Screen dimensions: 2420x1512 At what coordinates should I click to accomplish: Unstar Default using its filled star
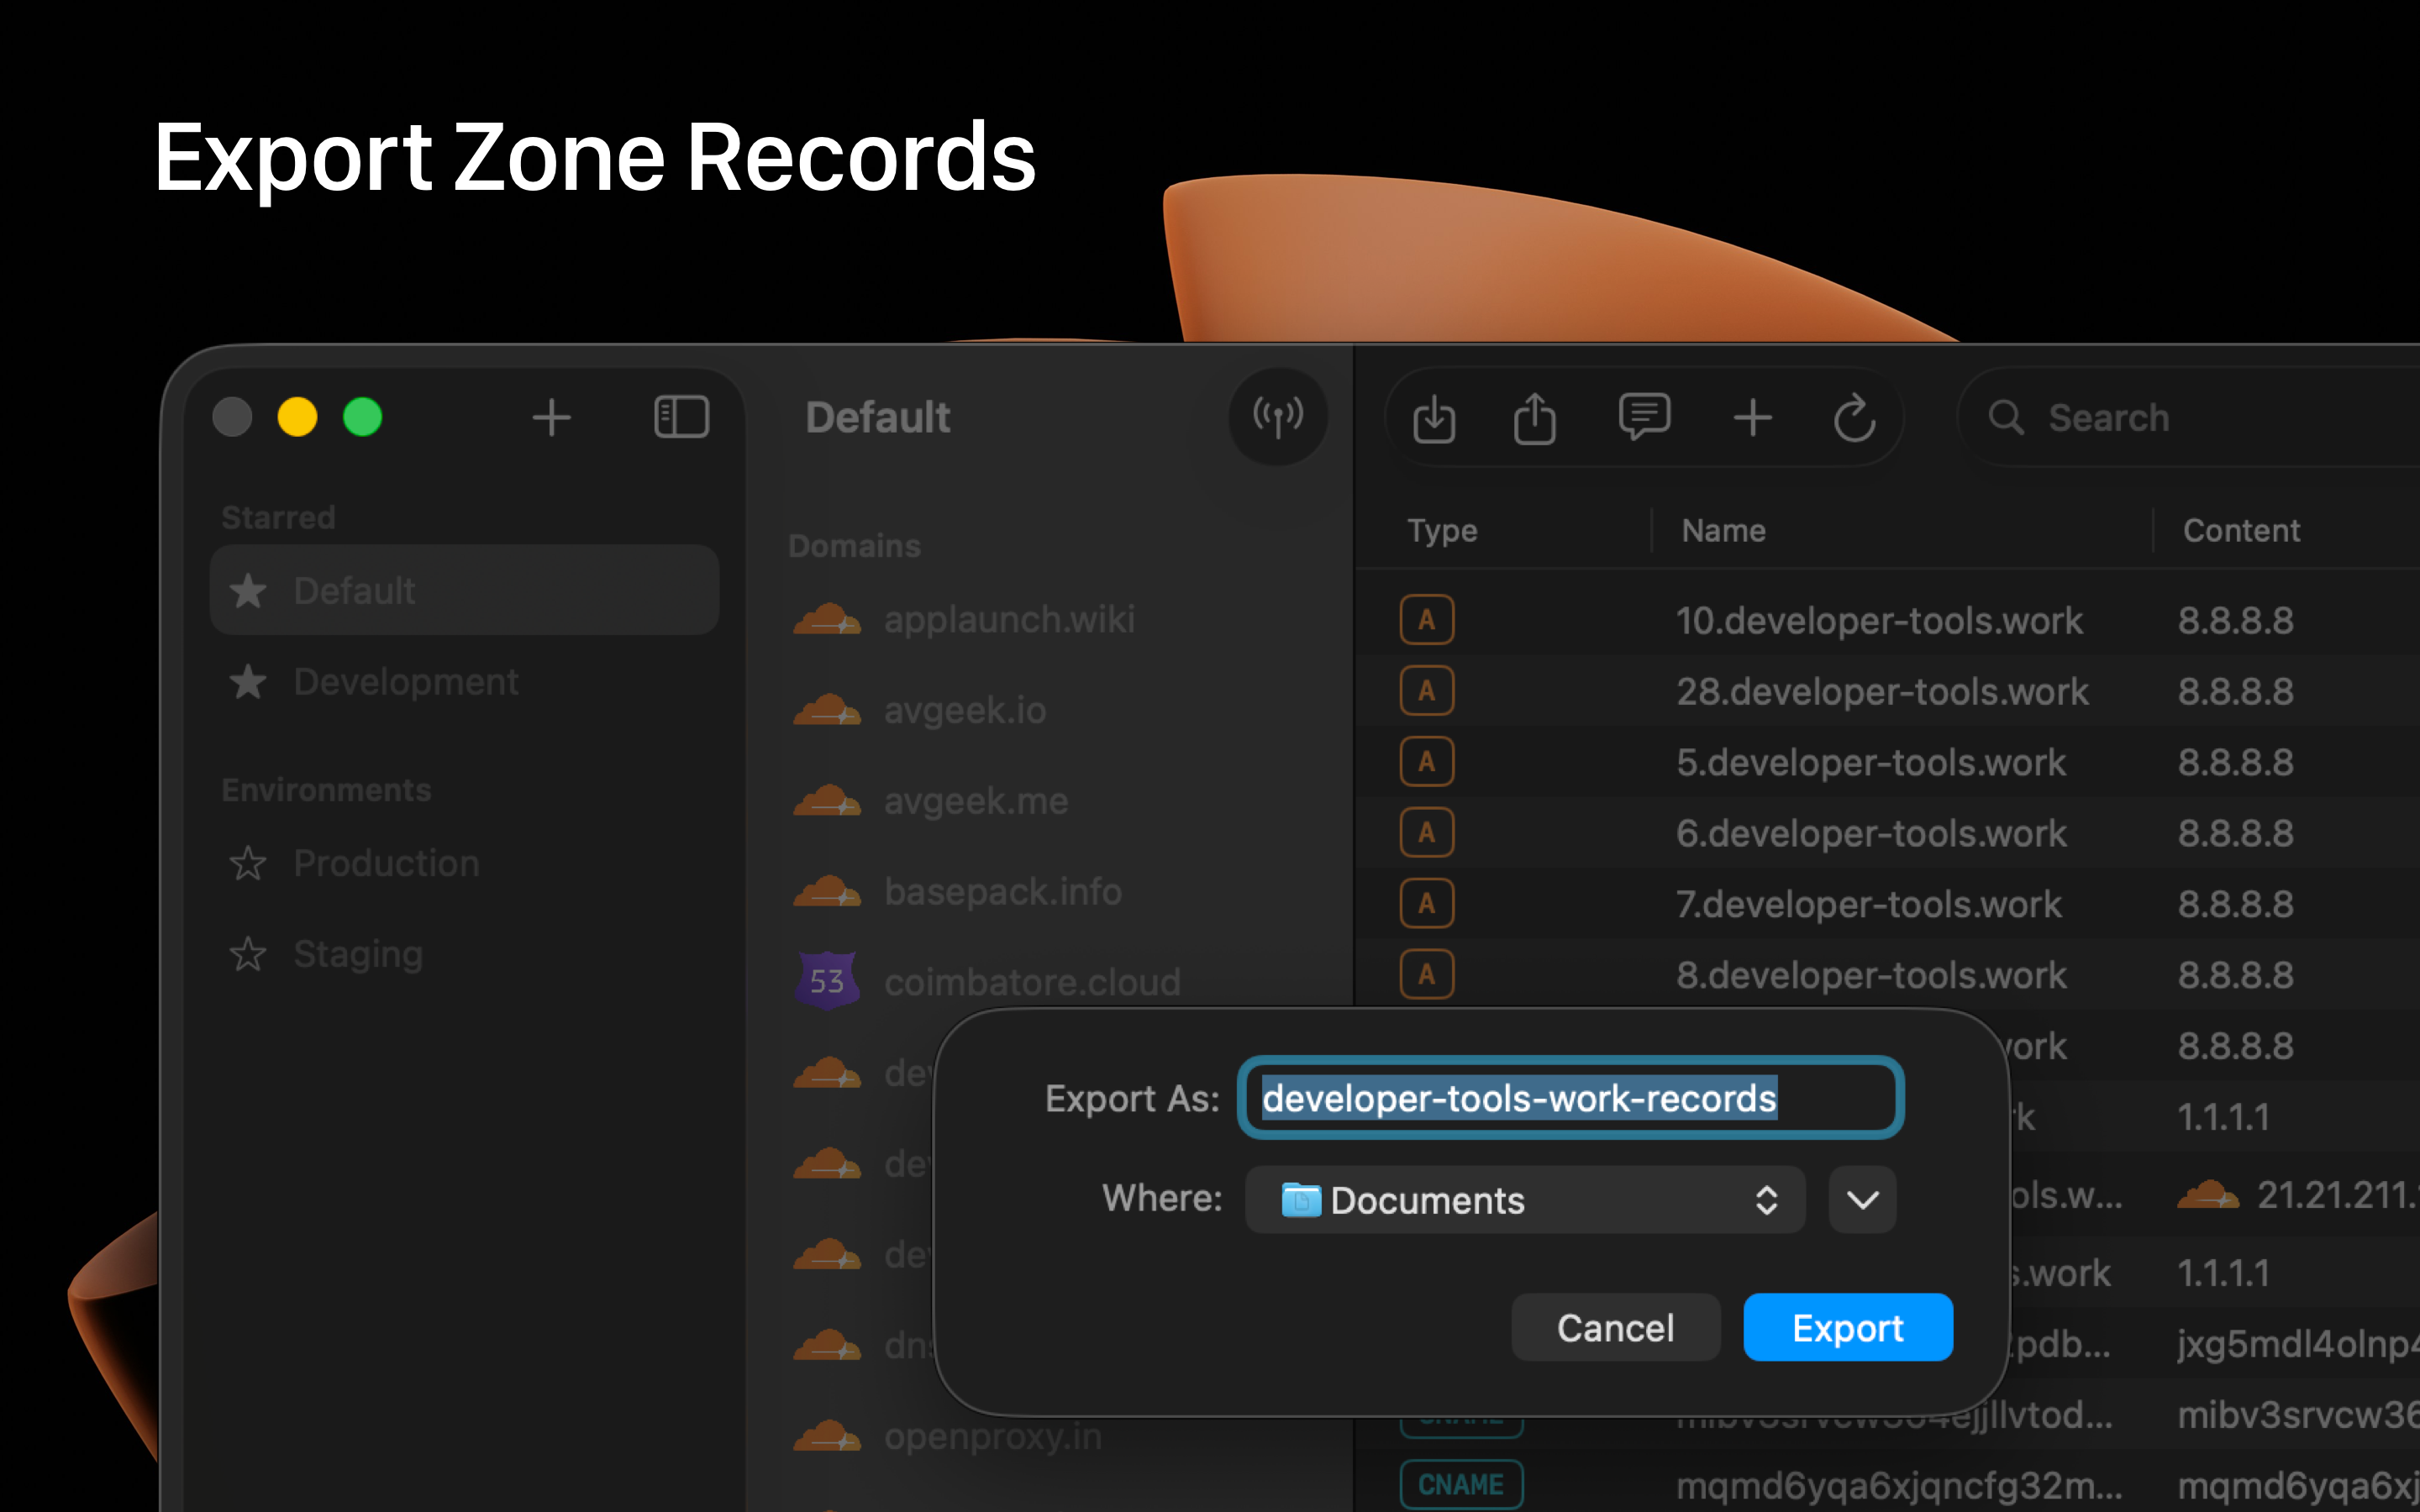click(248, 590)
